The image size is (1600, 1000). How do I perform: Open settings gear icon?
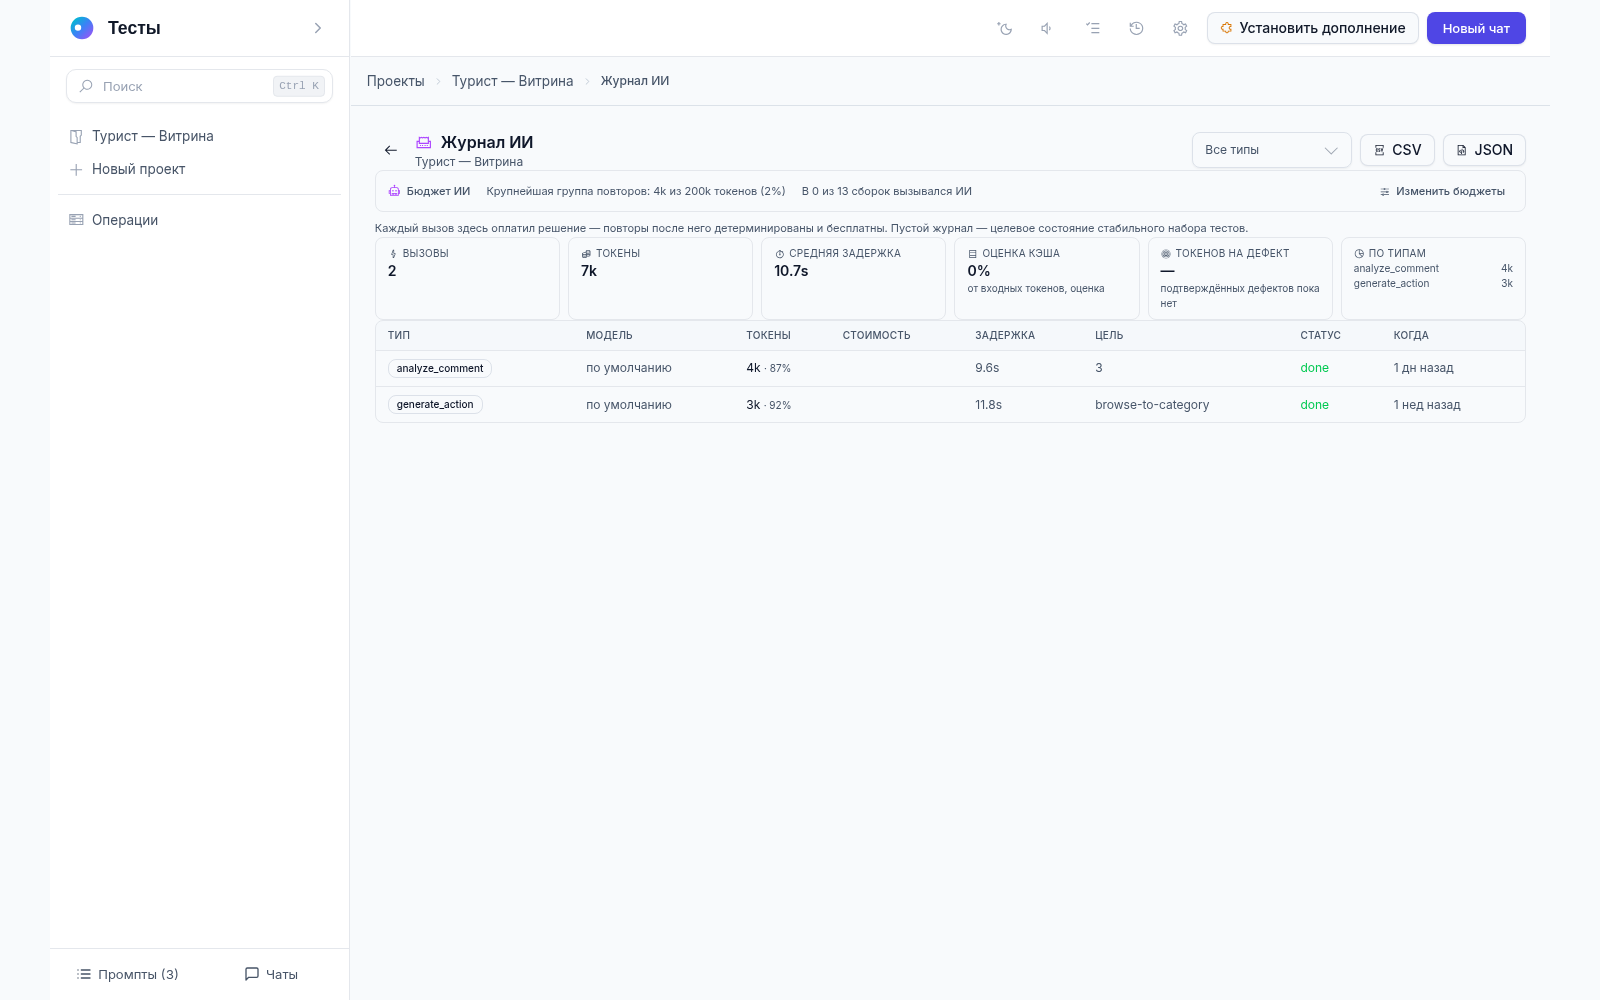click(x=1180, y=28)
